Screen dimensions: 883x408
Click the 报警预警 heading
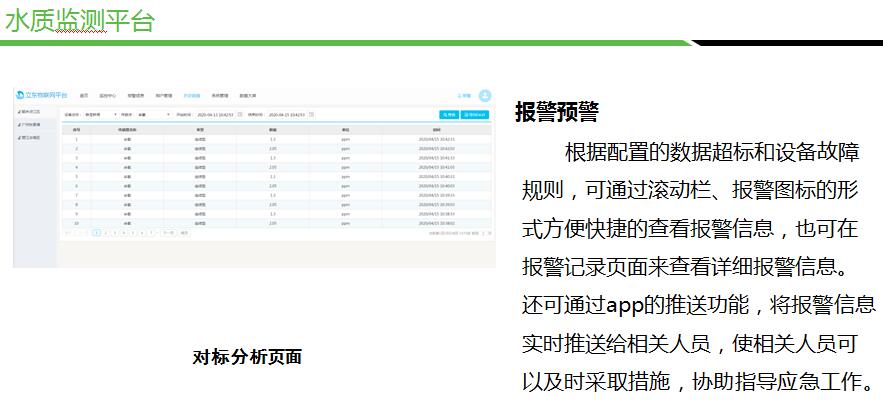click(x=556, y=112)
